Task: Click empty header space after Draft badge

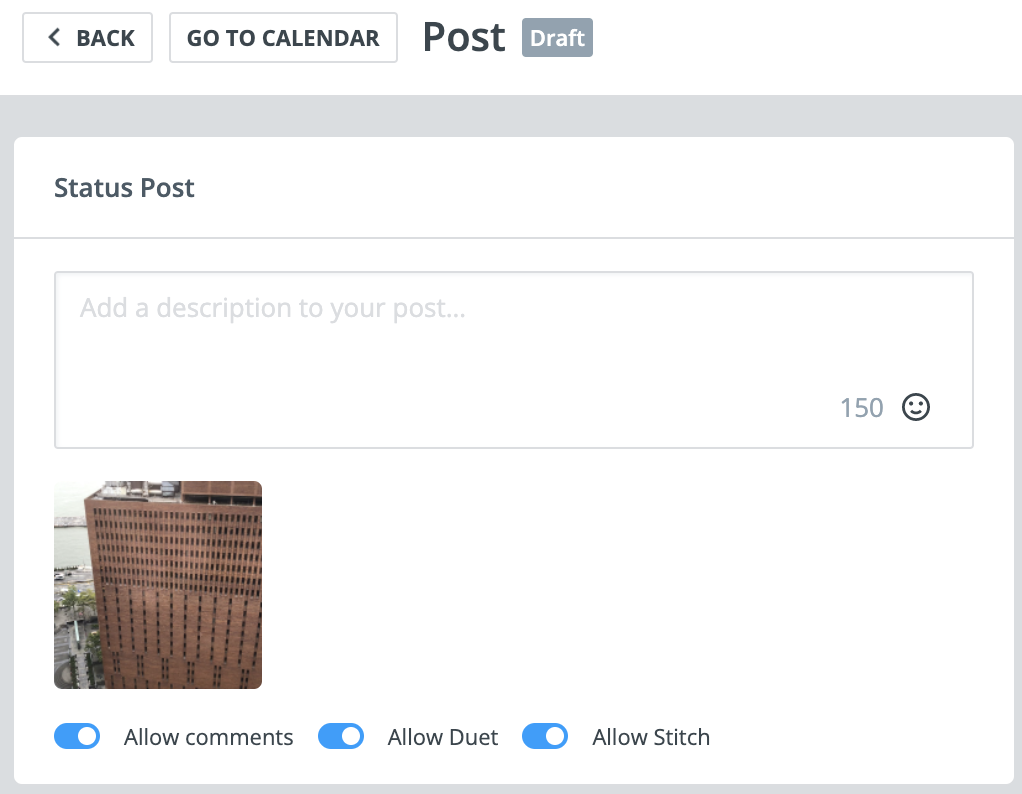Action: (x=802, y=38)
